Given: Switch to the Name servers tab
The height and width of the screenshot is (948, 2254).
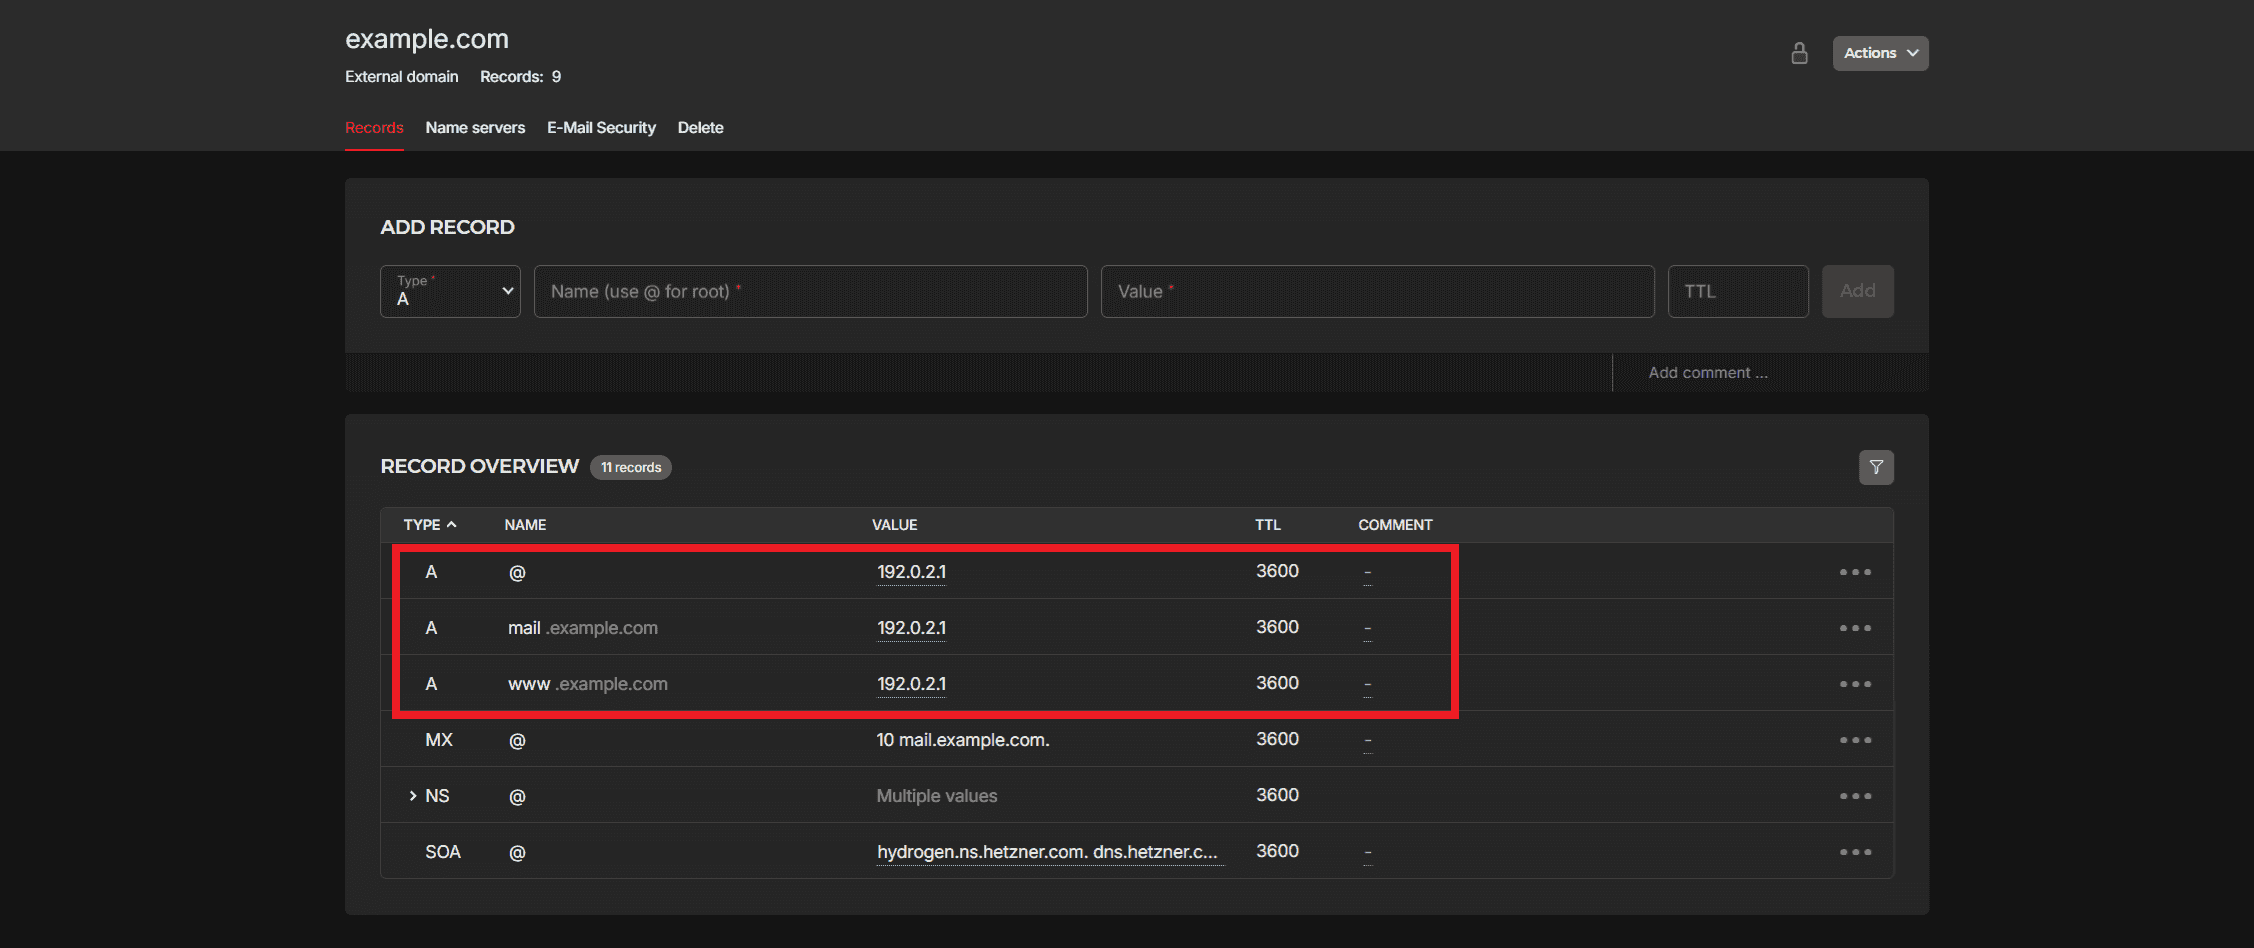Looking at the screenshot, I should (x=475, y=128).
